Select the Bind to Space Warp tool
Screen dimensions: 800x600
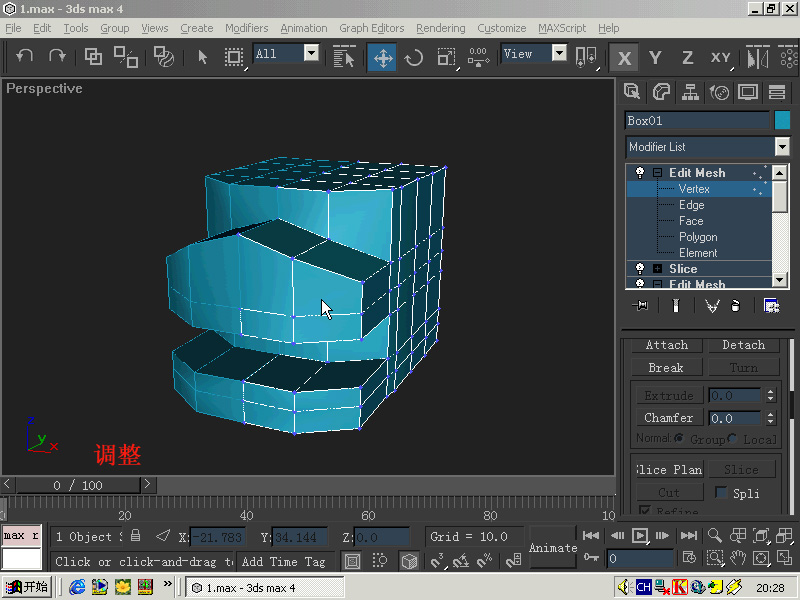(x=164, y=56)
